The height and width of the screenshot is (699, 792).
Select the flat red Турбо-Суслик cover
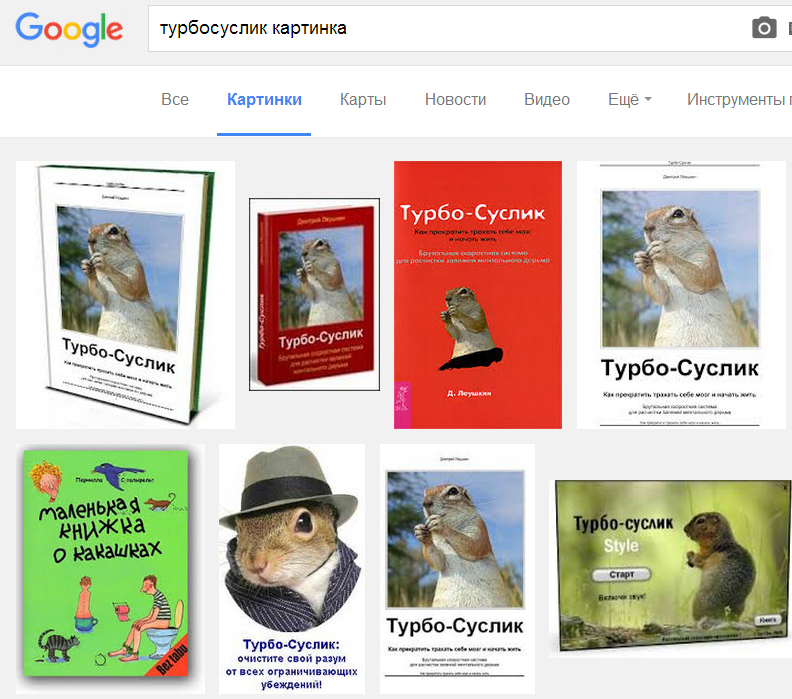(x=477, y=295)
